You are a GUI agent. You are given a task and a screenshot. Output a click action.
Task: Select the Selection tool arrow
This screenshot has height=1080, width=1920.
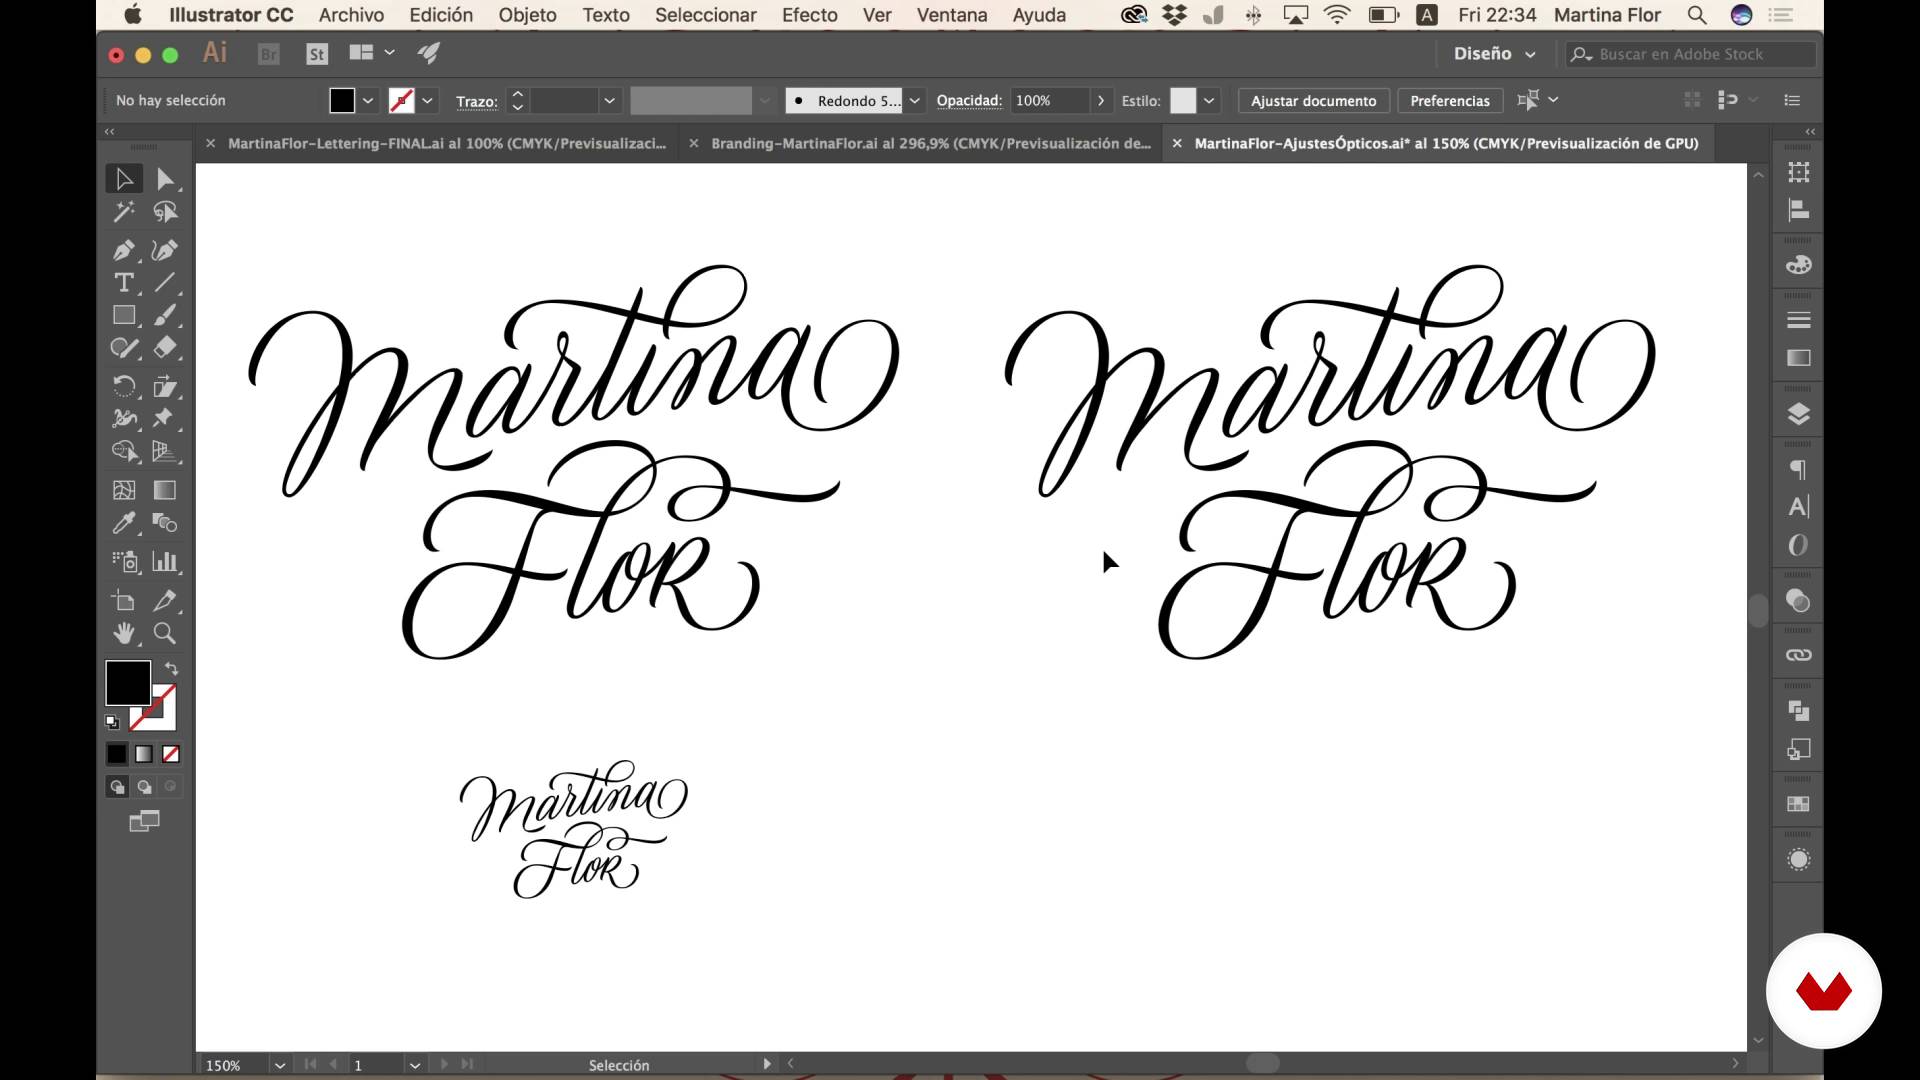pyautogui.click(x=124, y=179)
